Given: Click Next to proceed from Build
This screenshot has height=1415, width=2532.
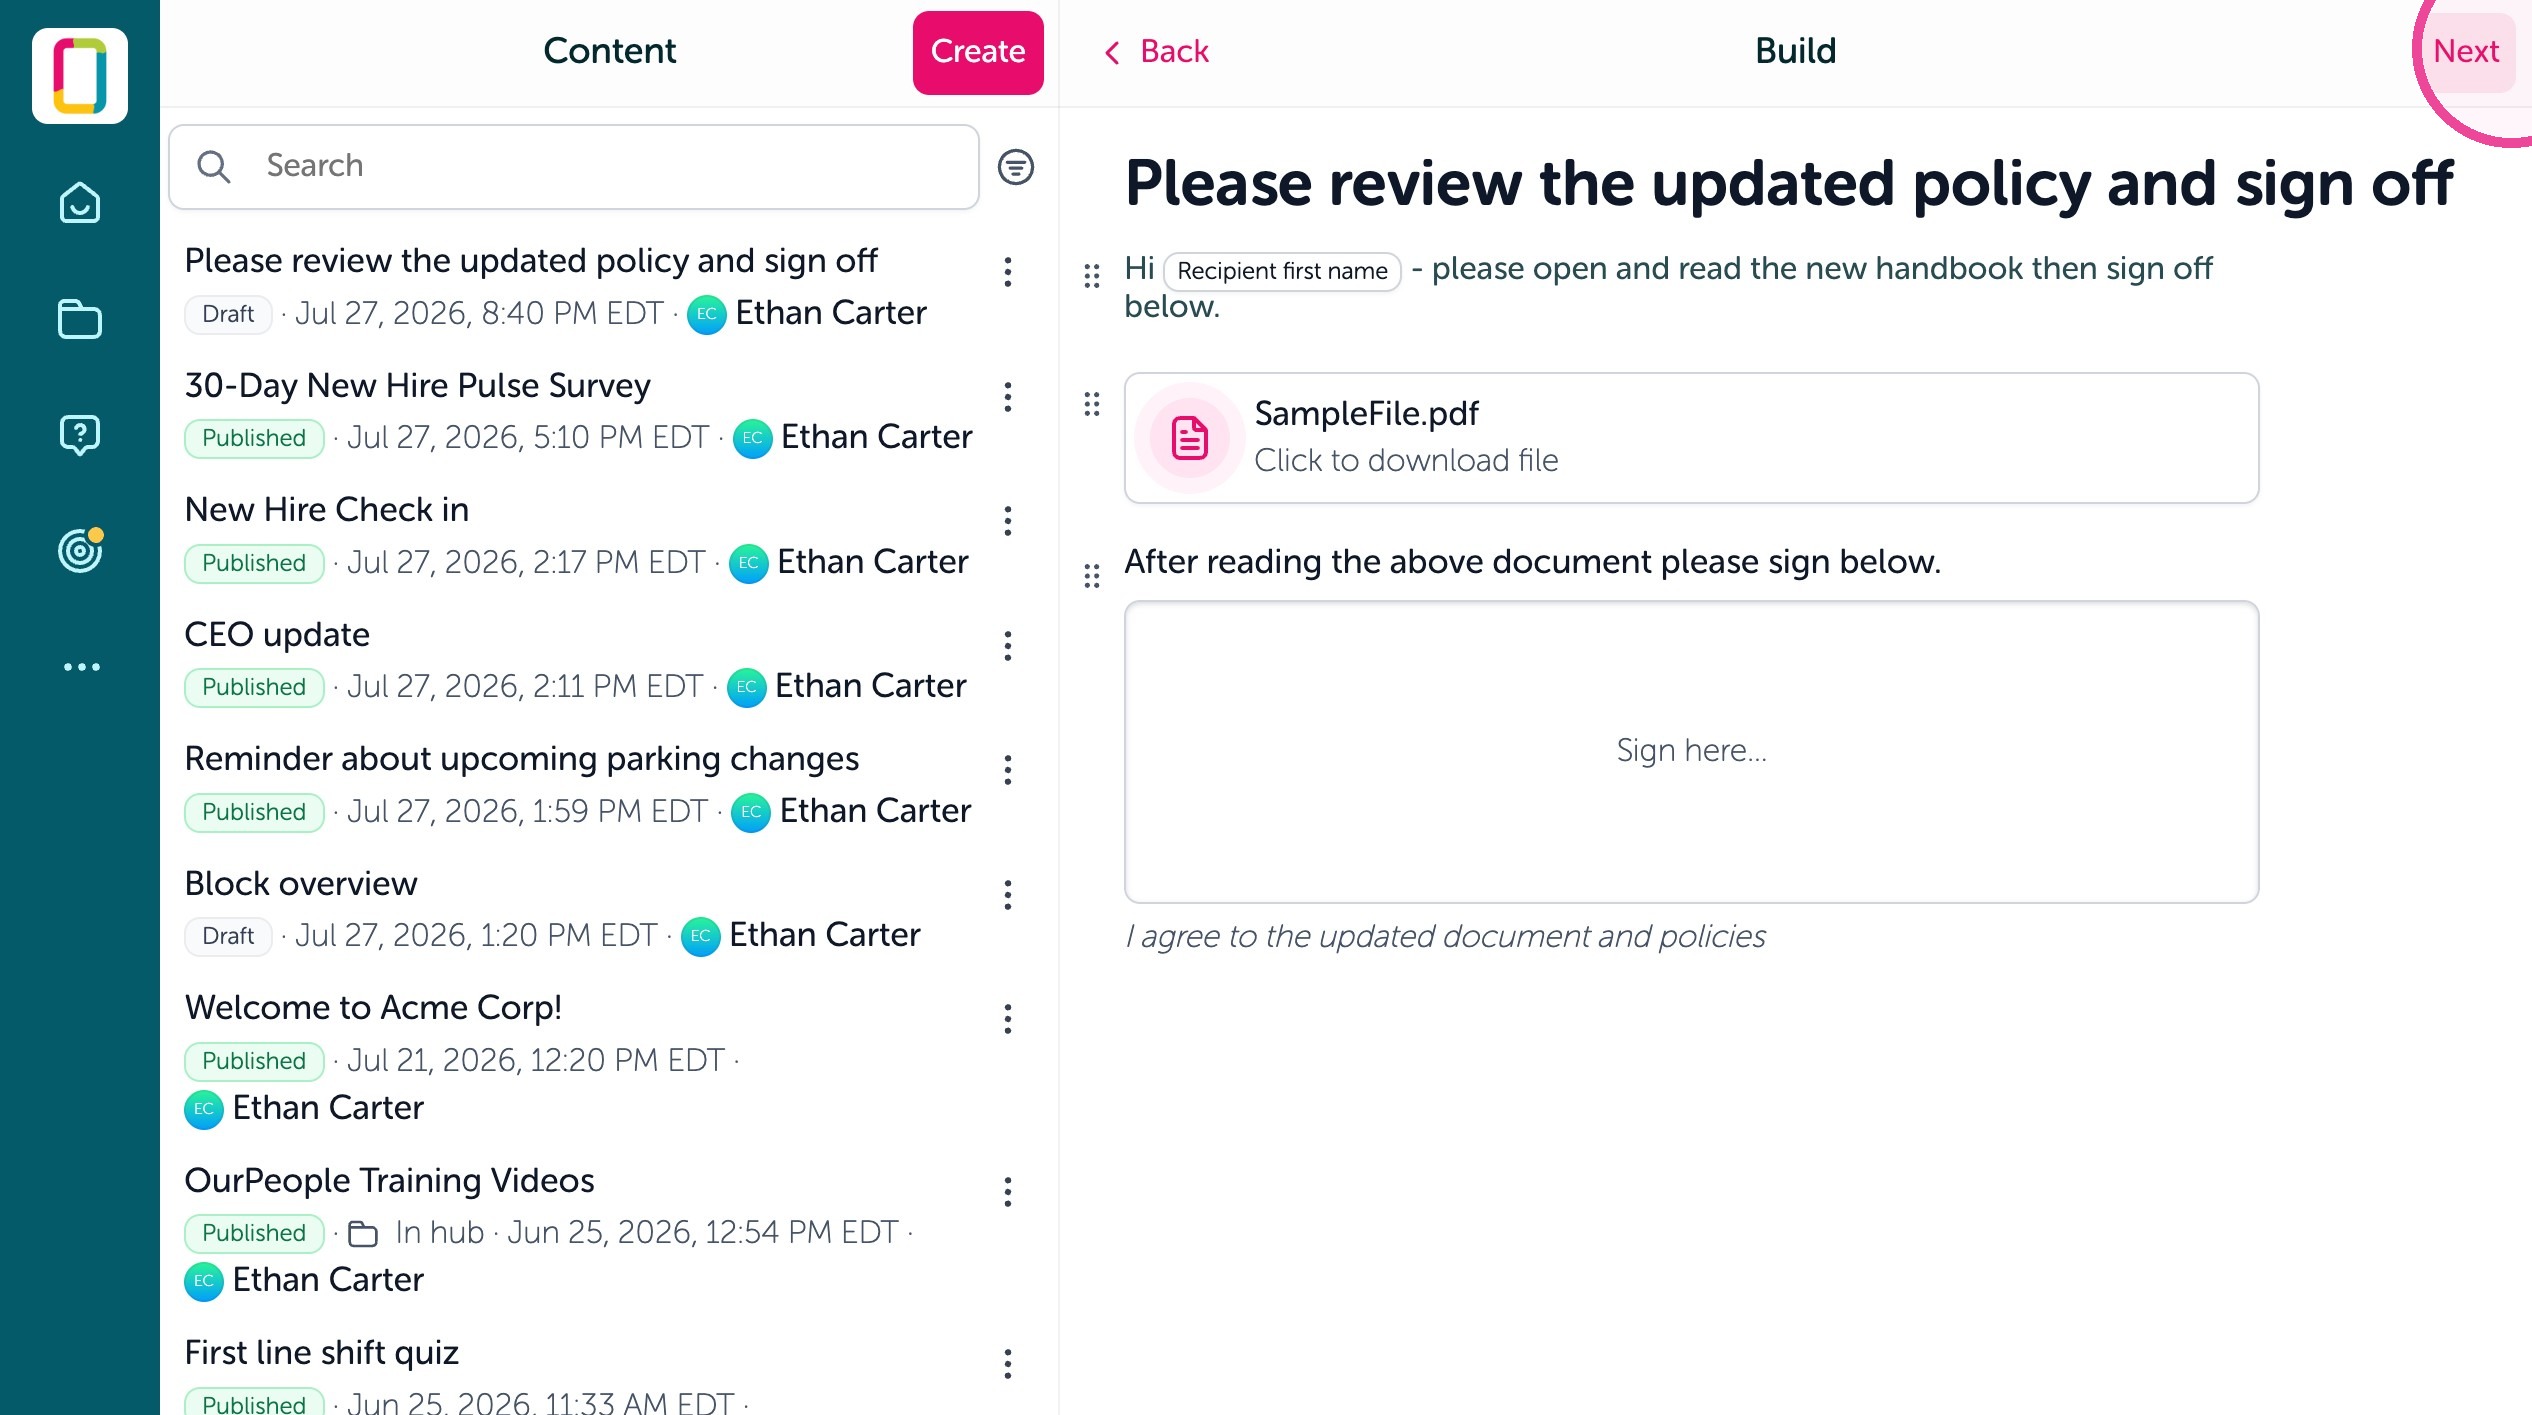Looking at the screenshot, I should 2465,52.
